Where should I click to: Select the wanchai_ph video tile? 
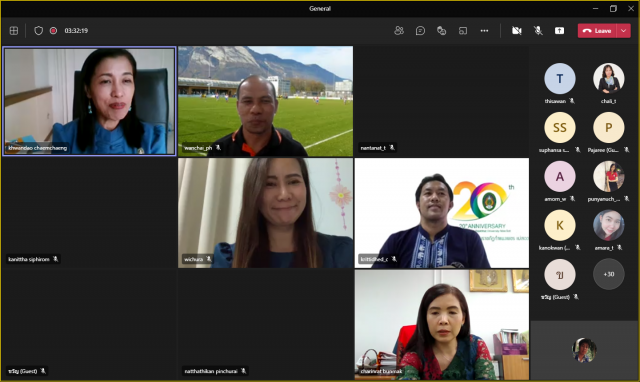tap(265, 101)
